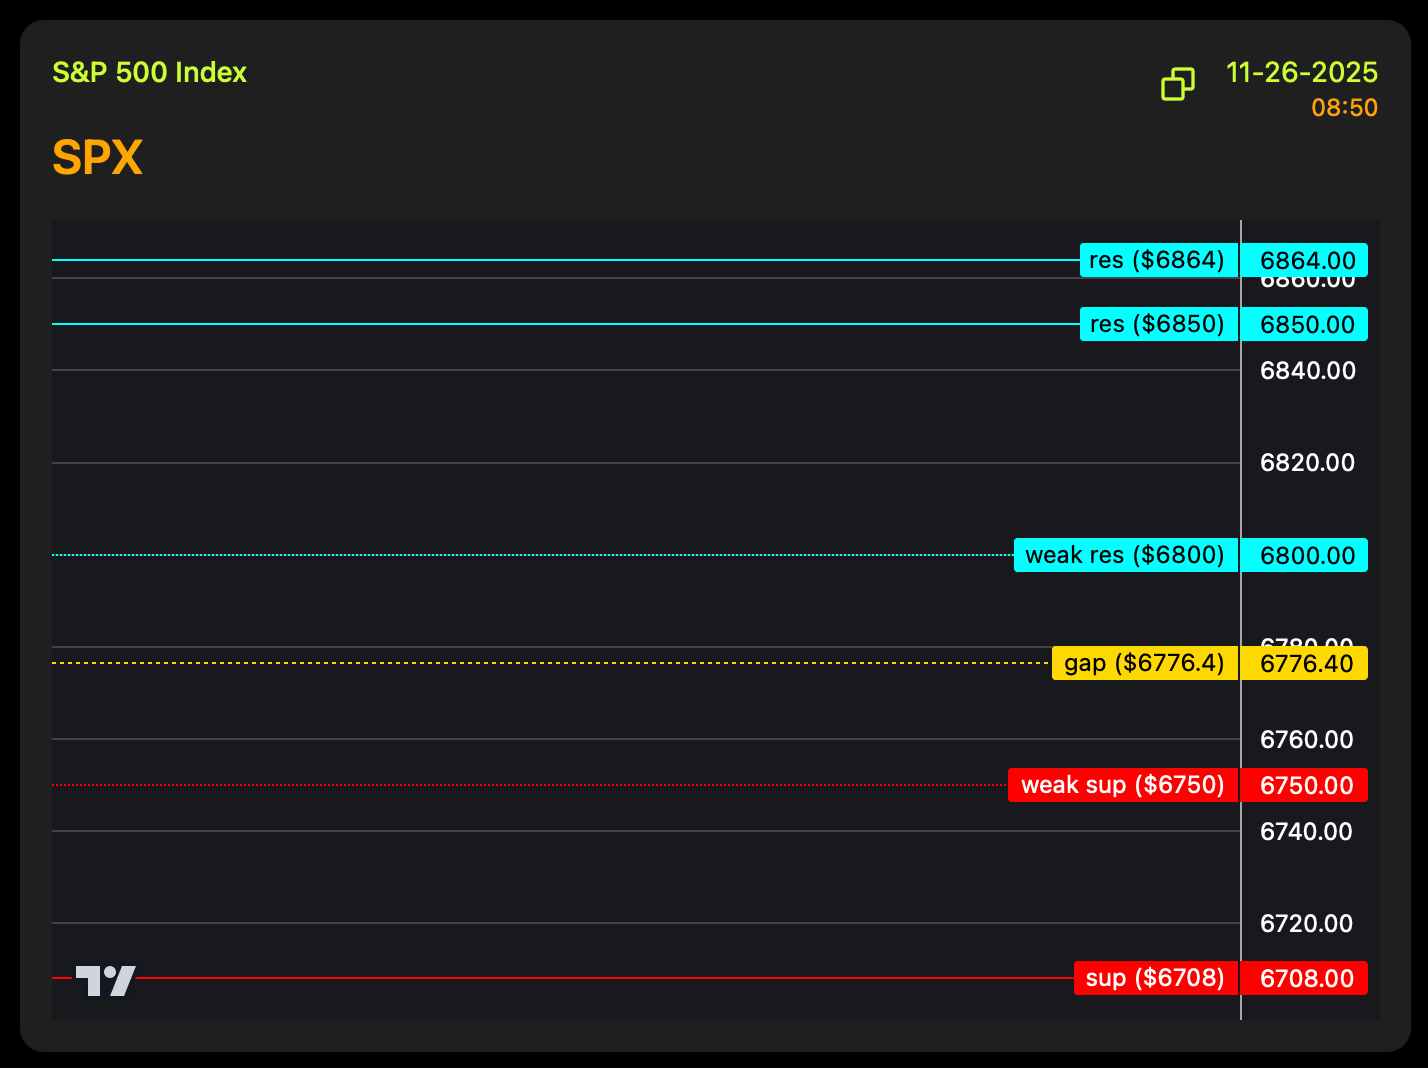The height and width of the screenshot is (1068, 1428).
Task: Click the cyan 6850.00 price axis tag
Action: (x=1305, y=325)
